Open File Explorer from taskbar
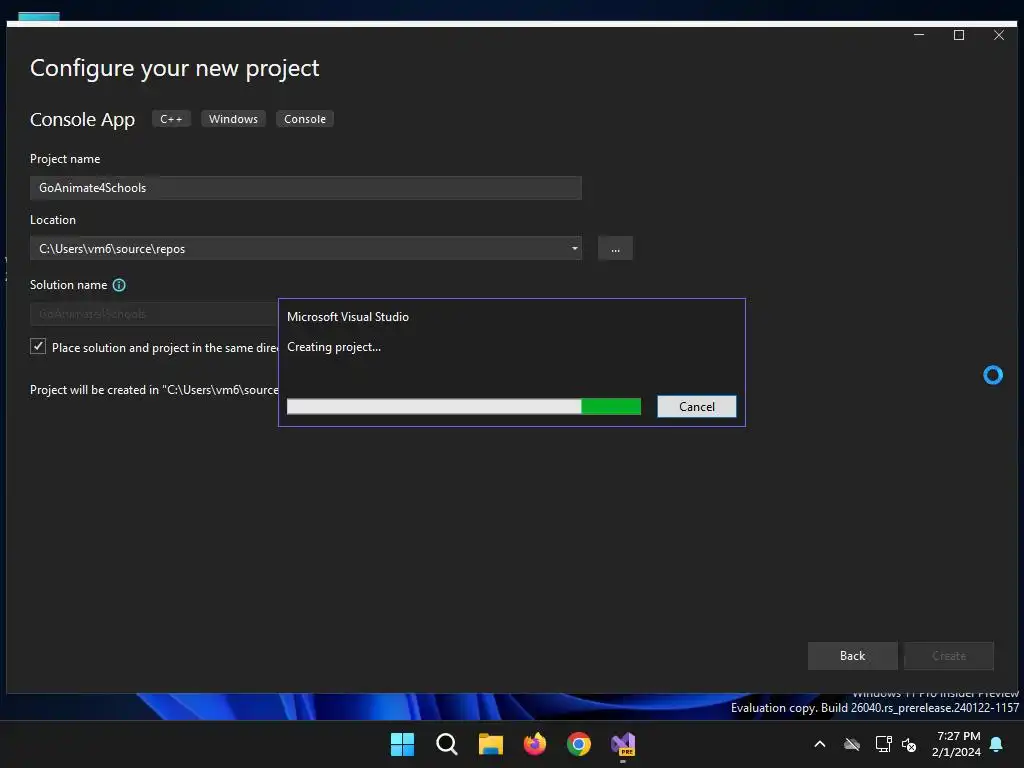 490,744
